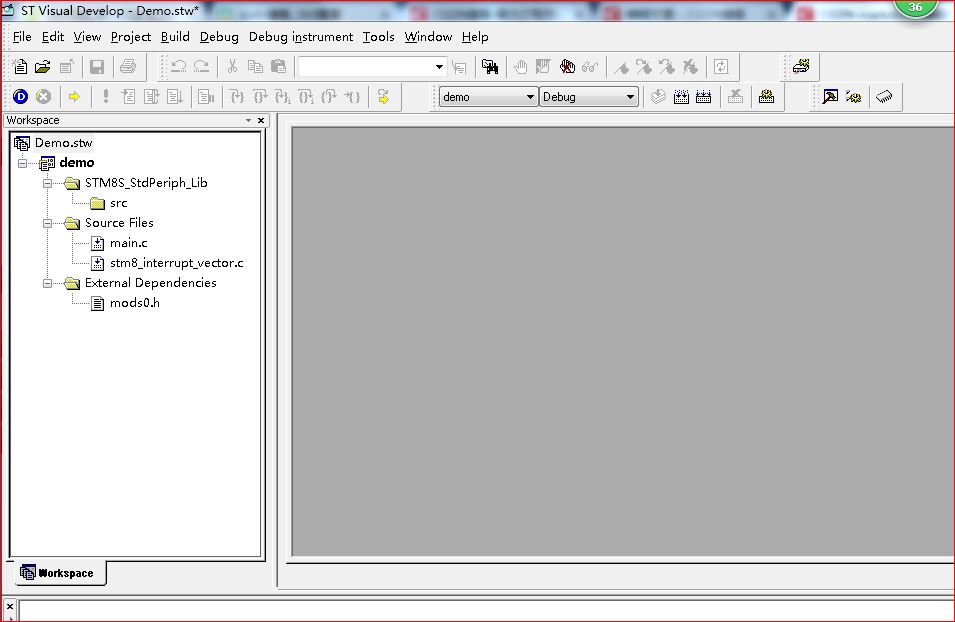Open a file with the folder icon
Image resolution: width=955 pixels, height=622 pixels.
42,67
